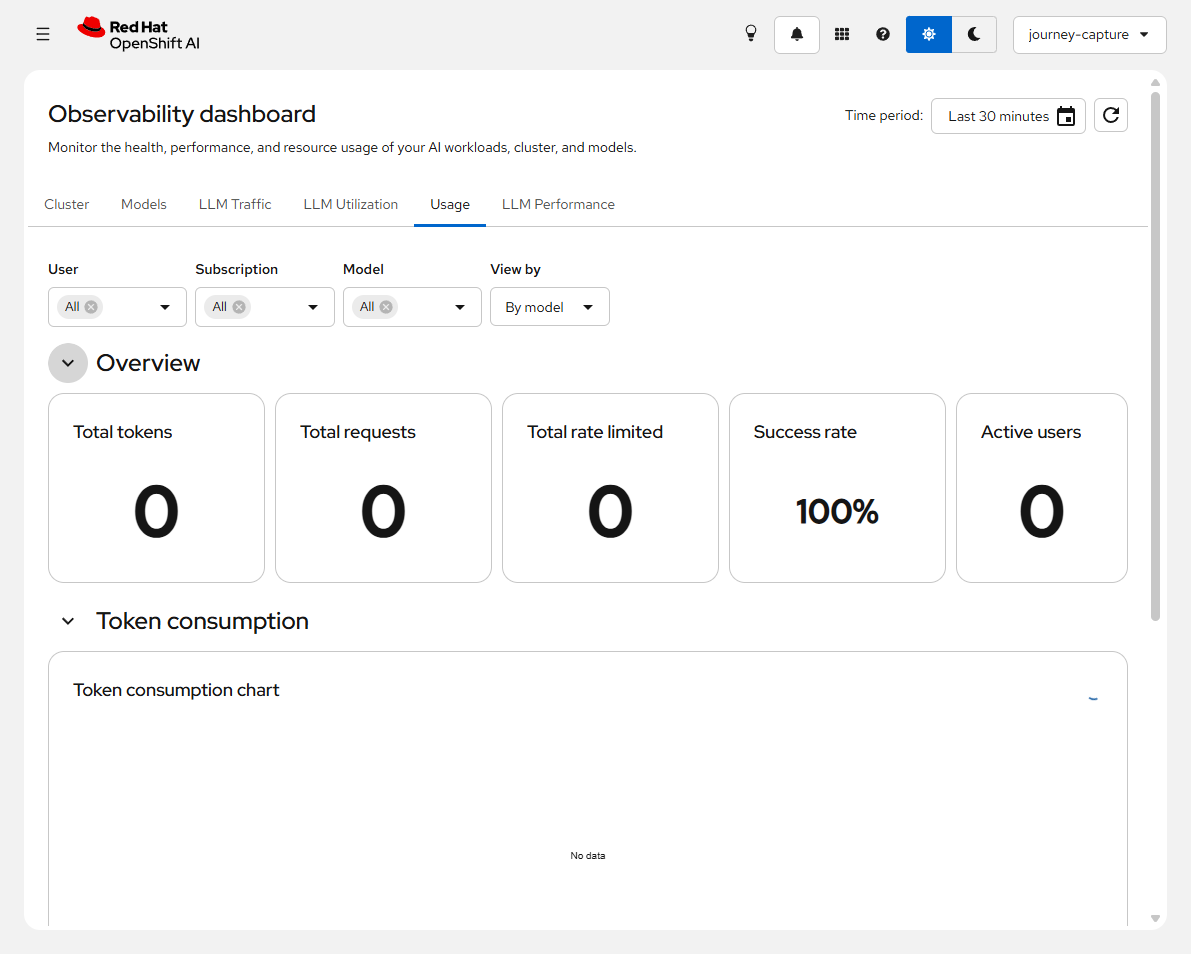The image size is (1191, 954).
Task: Switch to the LLM Utilization tab
Action: click(350, 204)
